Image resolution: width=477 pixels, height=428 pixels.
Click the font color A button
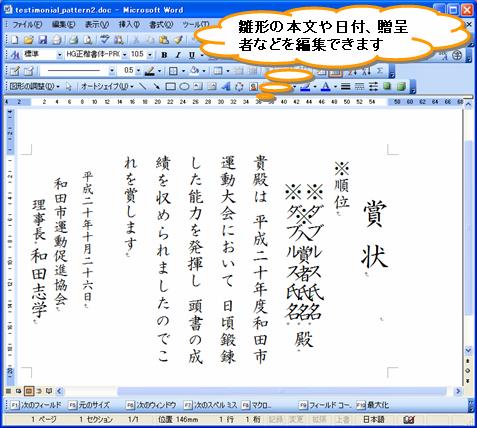pos(326,87)
